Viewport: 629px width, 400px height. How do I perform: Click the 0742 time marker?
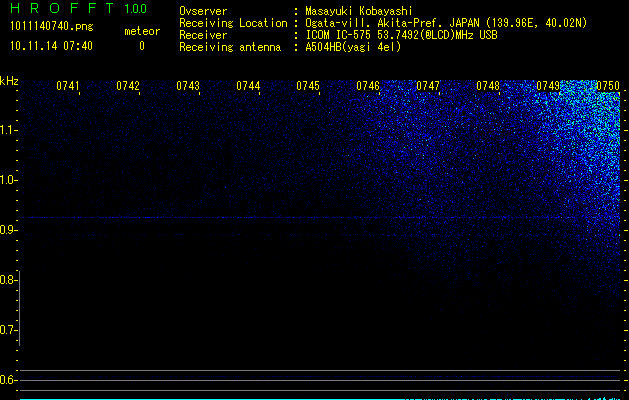[128, 86]
